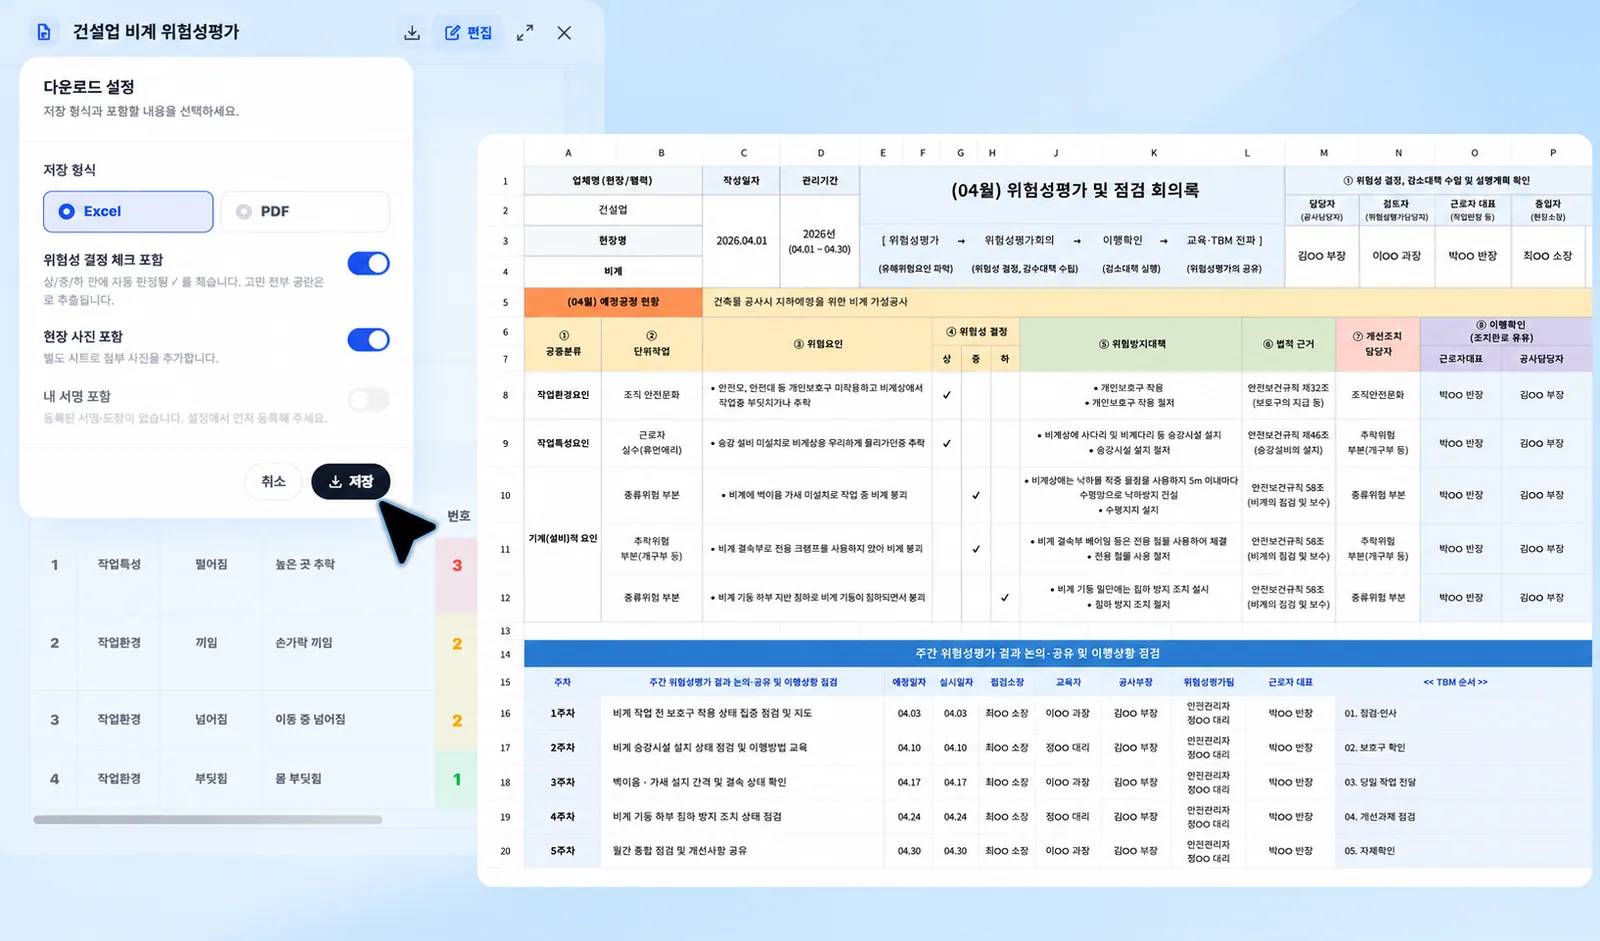Select the 높은 곳 추락 row text

click(x=305, y=565)
